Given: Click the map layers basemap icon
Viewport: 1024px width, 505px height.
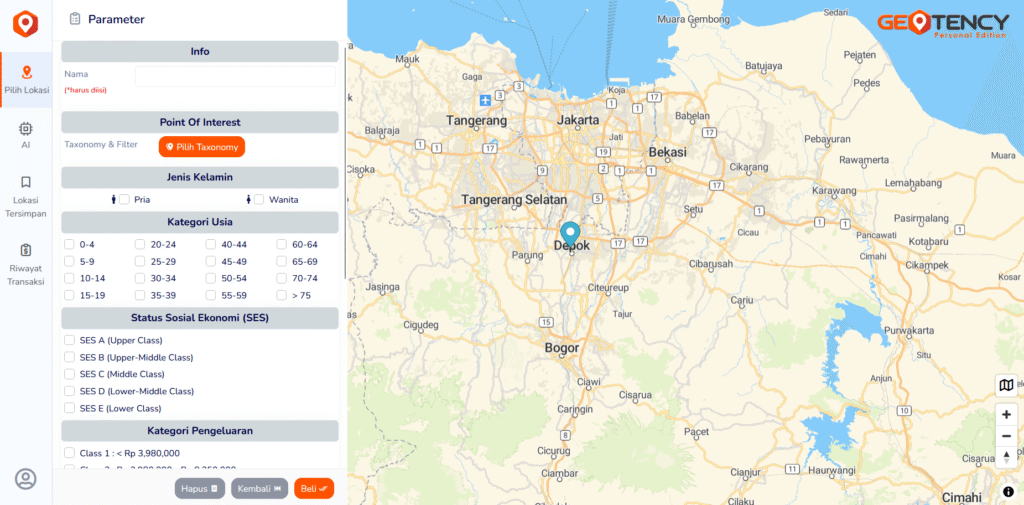Looking at the screenshot, I should (1006, 386).
